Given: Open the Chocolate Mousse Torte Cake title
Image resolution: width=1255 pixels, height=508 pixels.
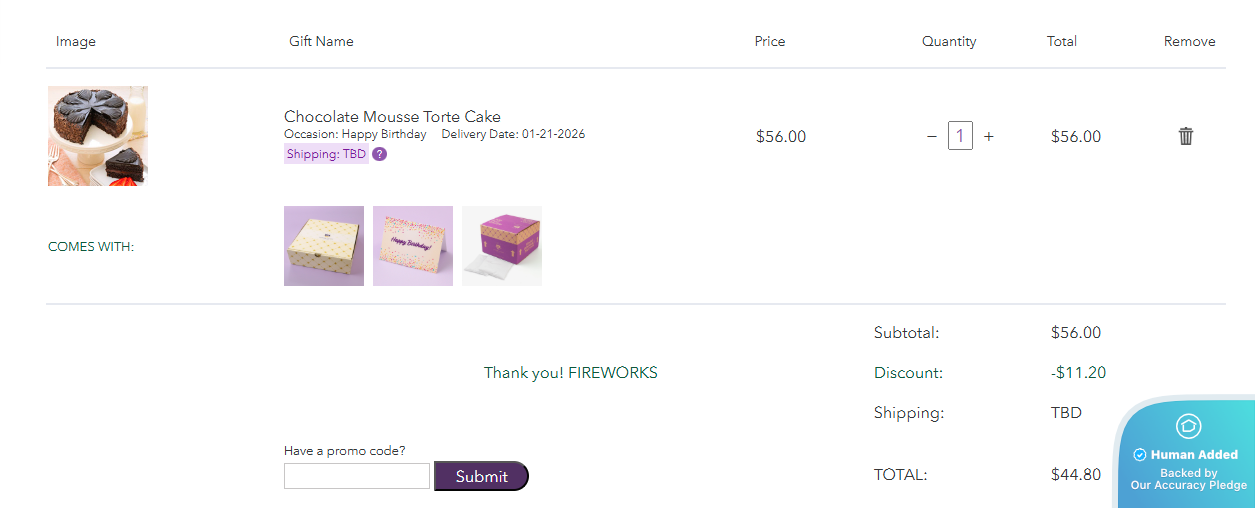Looking at the screenshot, I should [392, 116].
